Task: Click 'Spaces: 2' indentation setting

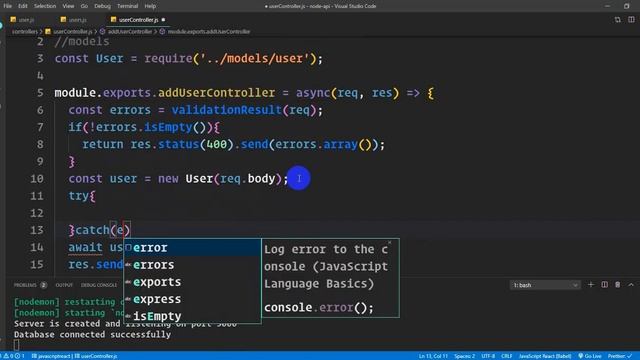Action: (464, 356)
